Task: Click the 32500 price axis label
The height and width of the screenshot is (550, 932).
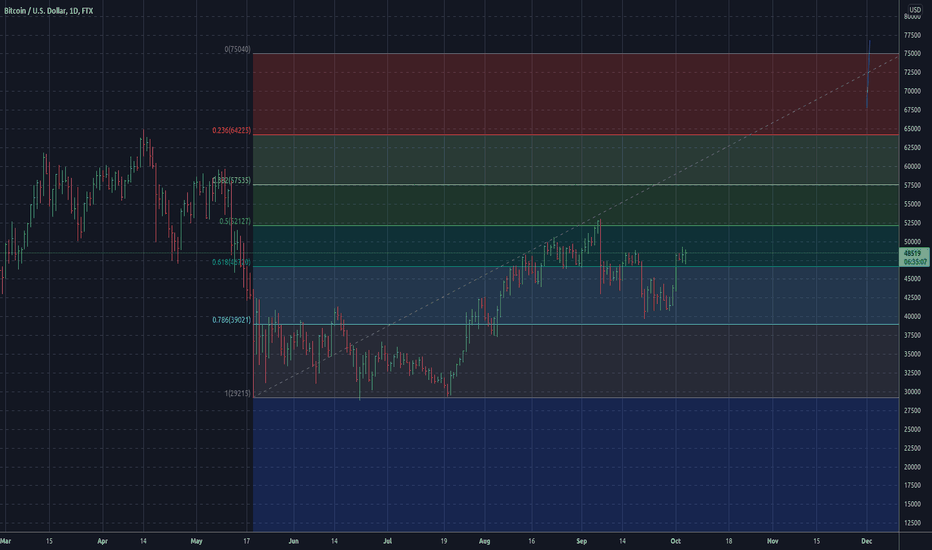Action: click(x=912, y=373)
